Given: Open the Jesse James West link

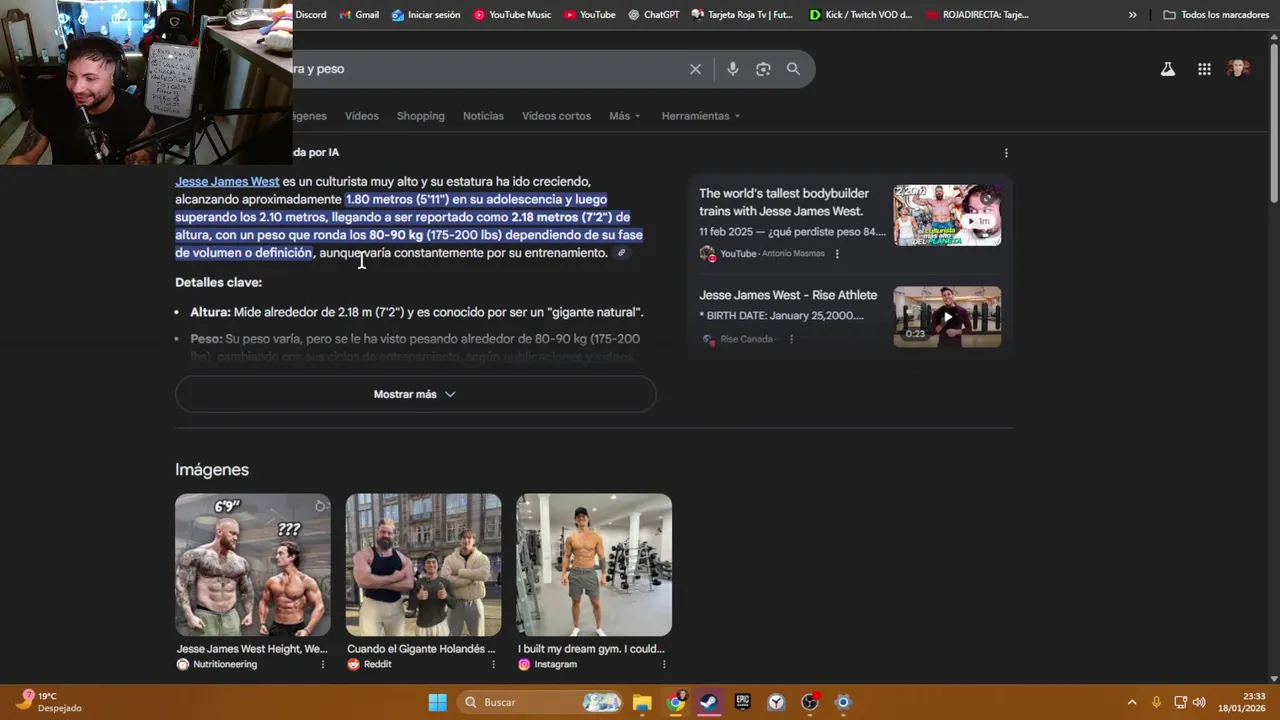Looking at the screenshot, I should pyautogui.click(x=227, y=181).
